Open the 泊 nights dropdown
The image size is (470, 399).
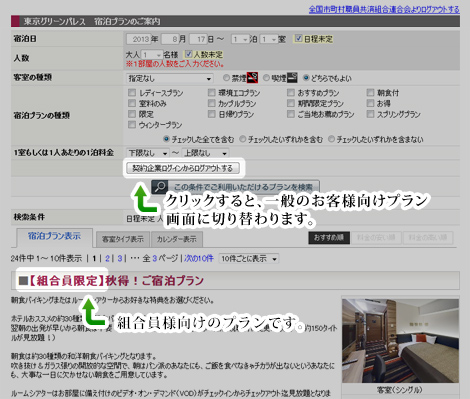[x=240, y=39]
